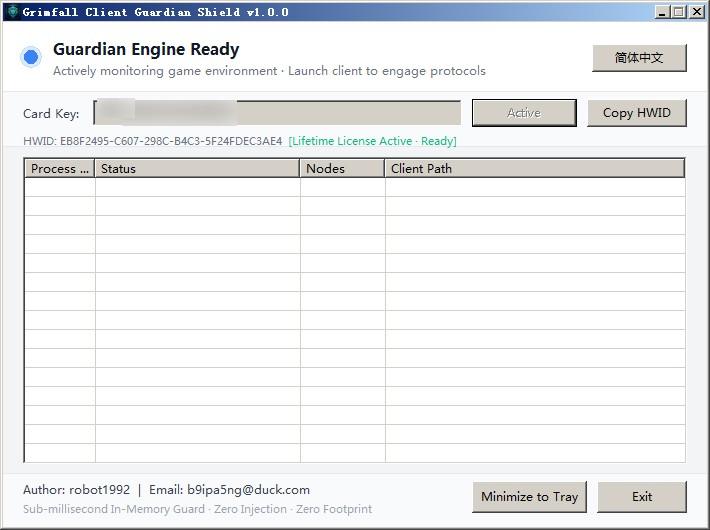Copy the HWID to clipboard
Viewport: 710px width, 530px height.
tap(637, 113)
